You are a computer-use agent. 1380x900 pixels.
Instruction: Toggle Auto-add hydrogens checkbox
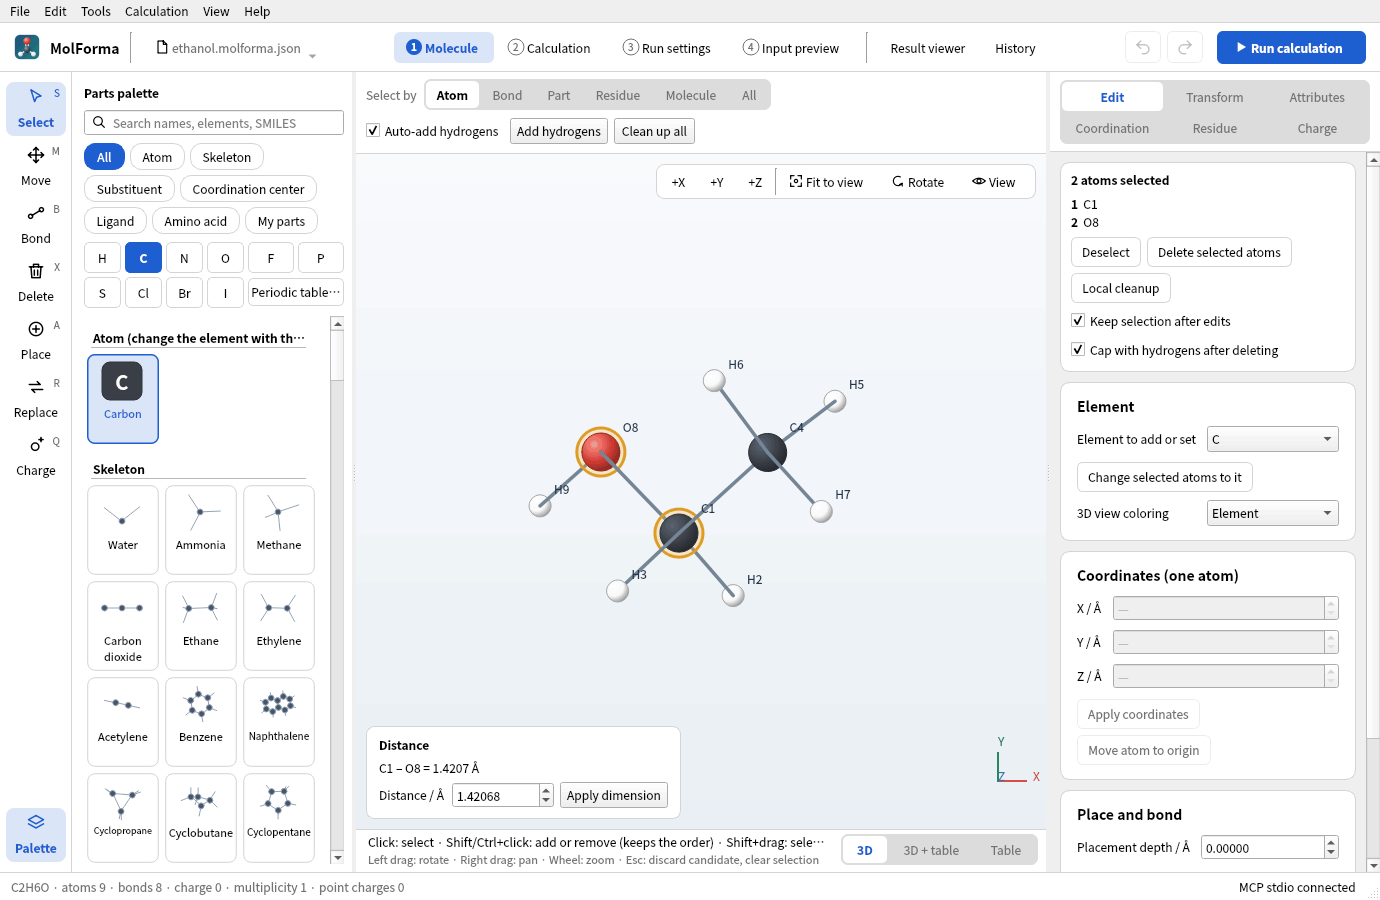(373, 131)
